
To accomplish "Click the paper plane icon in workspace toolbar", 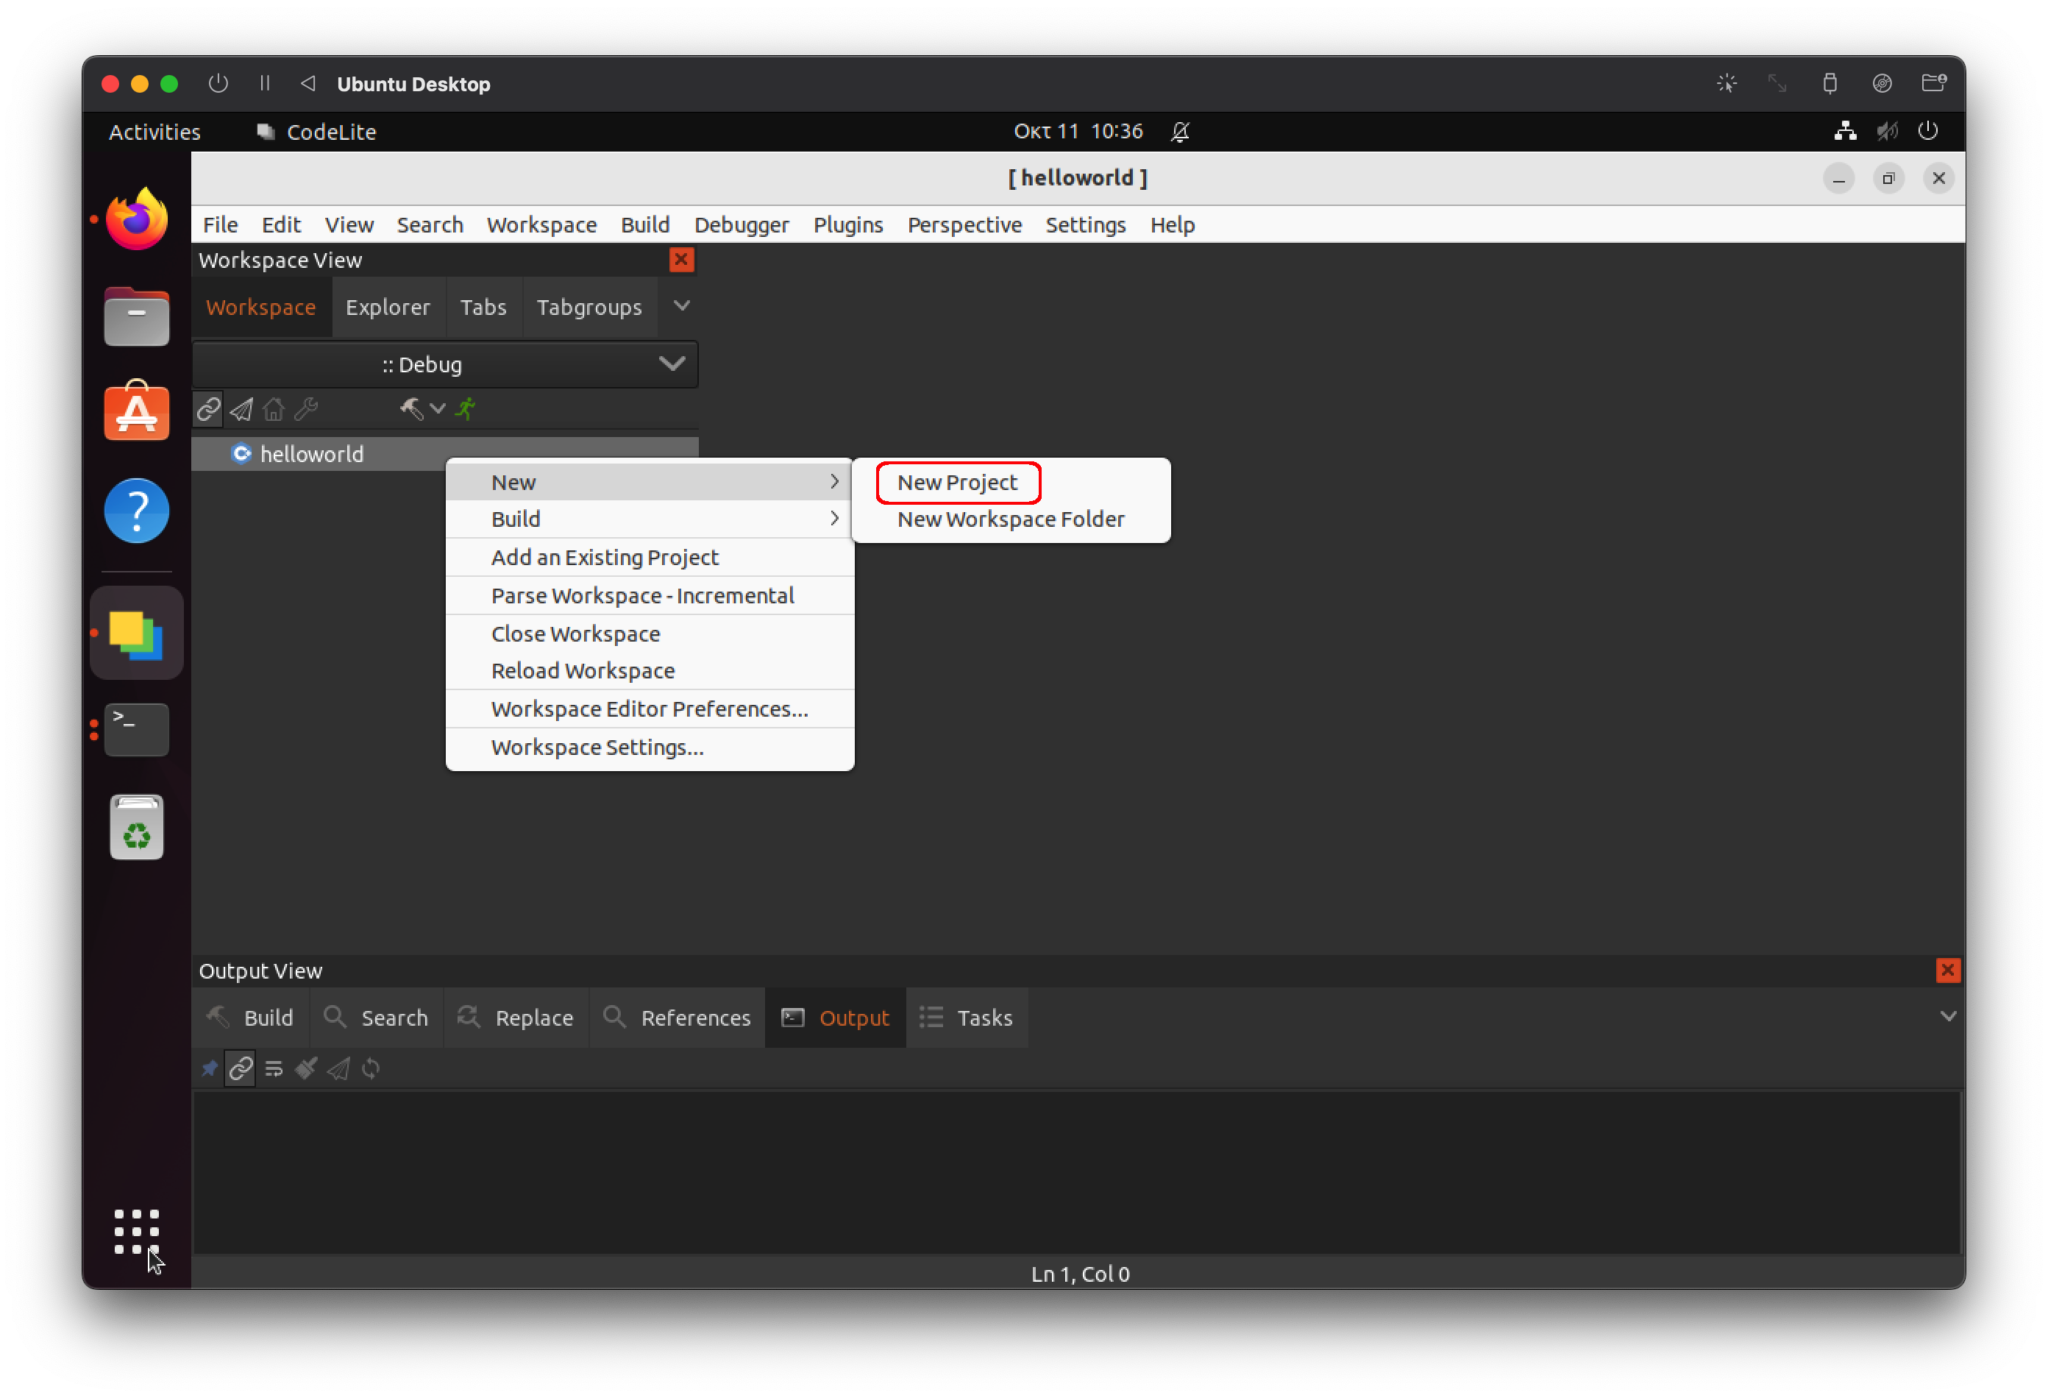I will [x=241, y=409].
